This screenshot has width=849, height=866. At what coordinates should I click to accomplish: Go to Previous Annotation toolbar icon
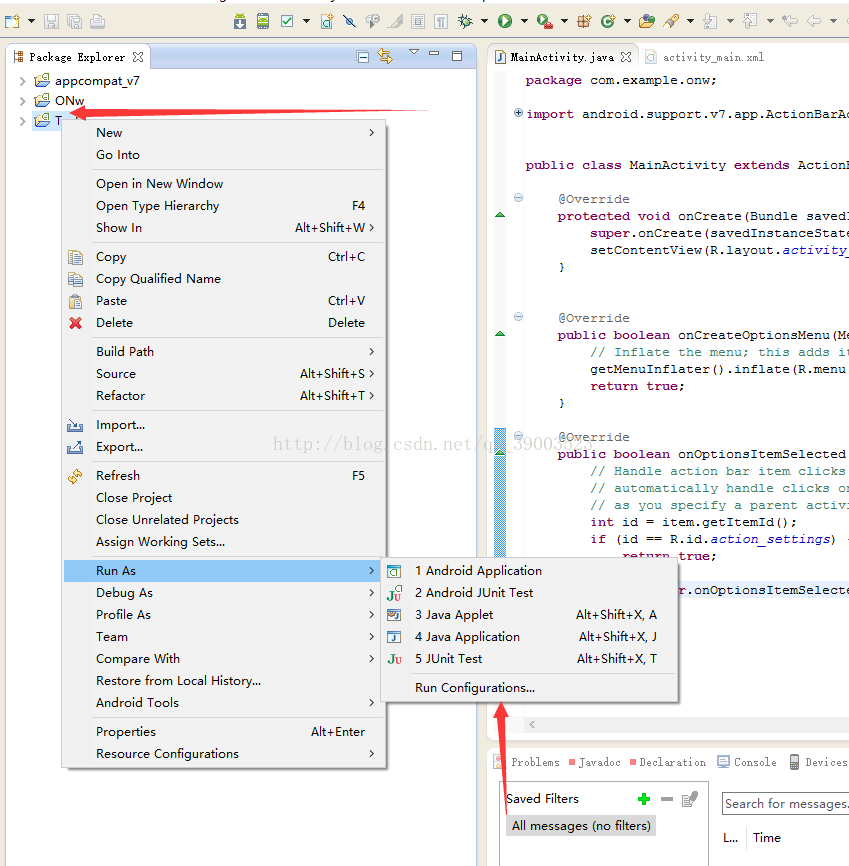point(750,22)
